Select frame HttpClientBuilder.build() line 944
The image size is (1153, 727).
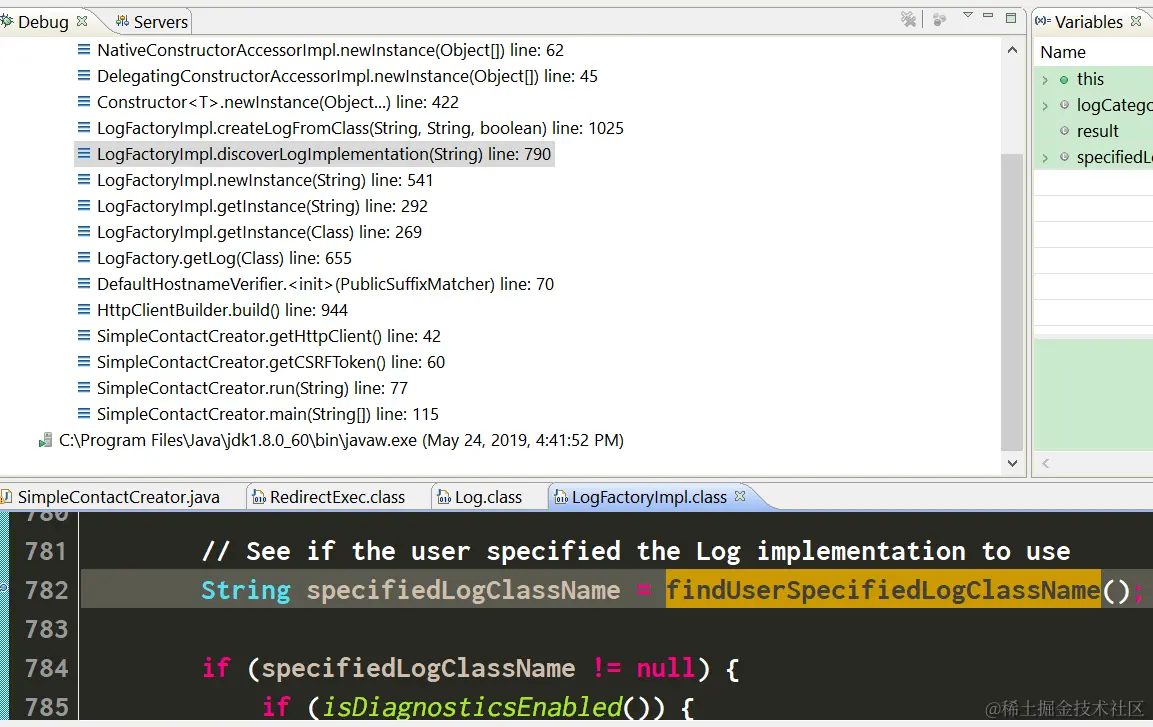pyautogui.click(x=222, y=310)
